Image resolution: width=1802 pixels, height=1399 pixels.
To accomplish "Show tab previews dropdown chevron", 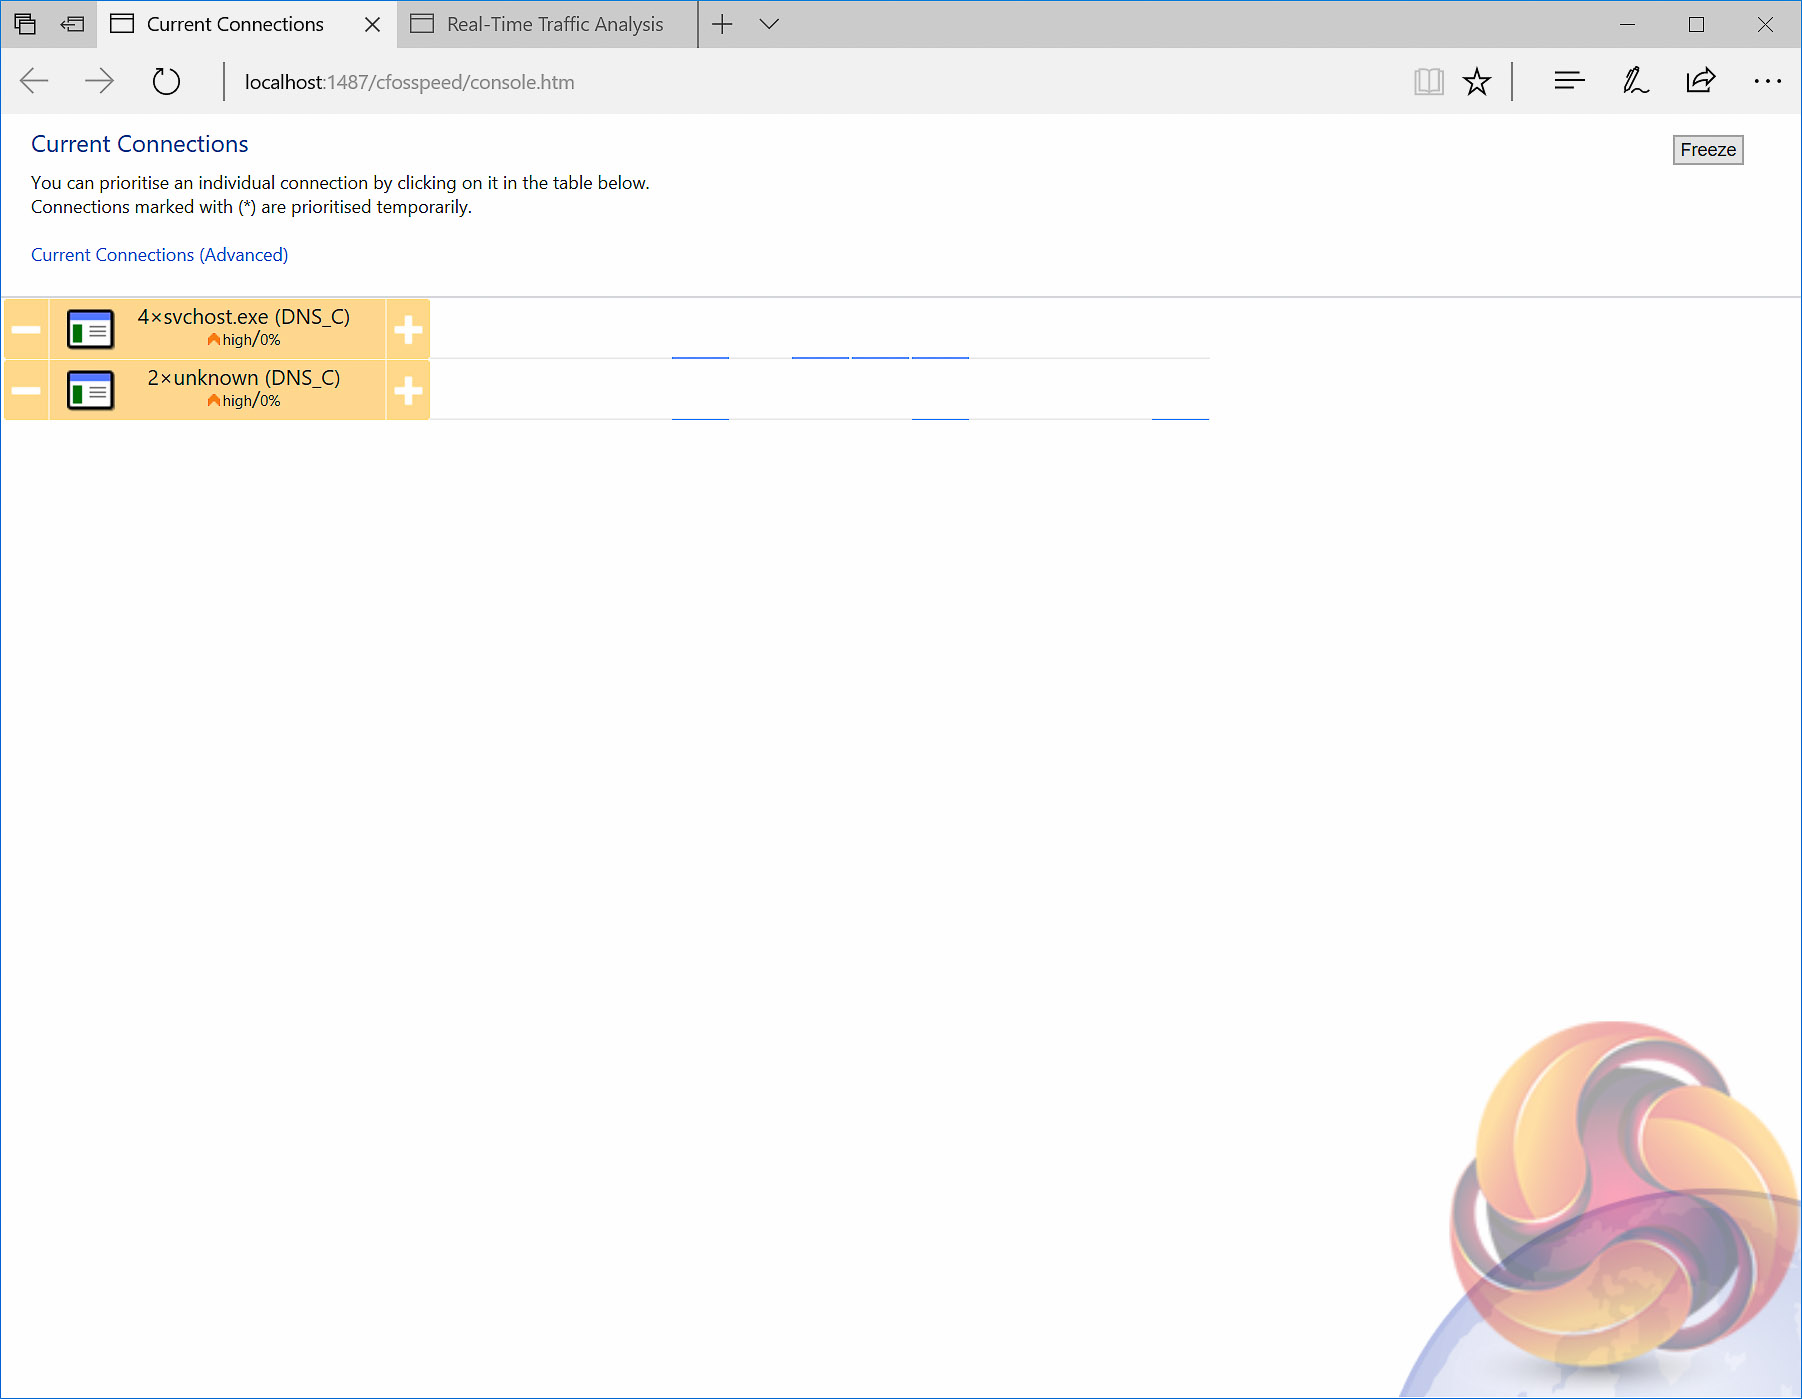I will [x=769, y=24].
